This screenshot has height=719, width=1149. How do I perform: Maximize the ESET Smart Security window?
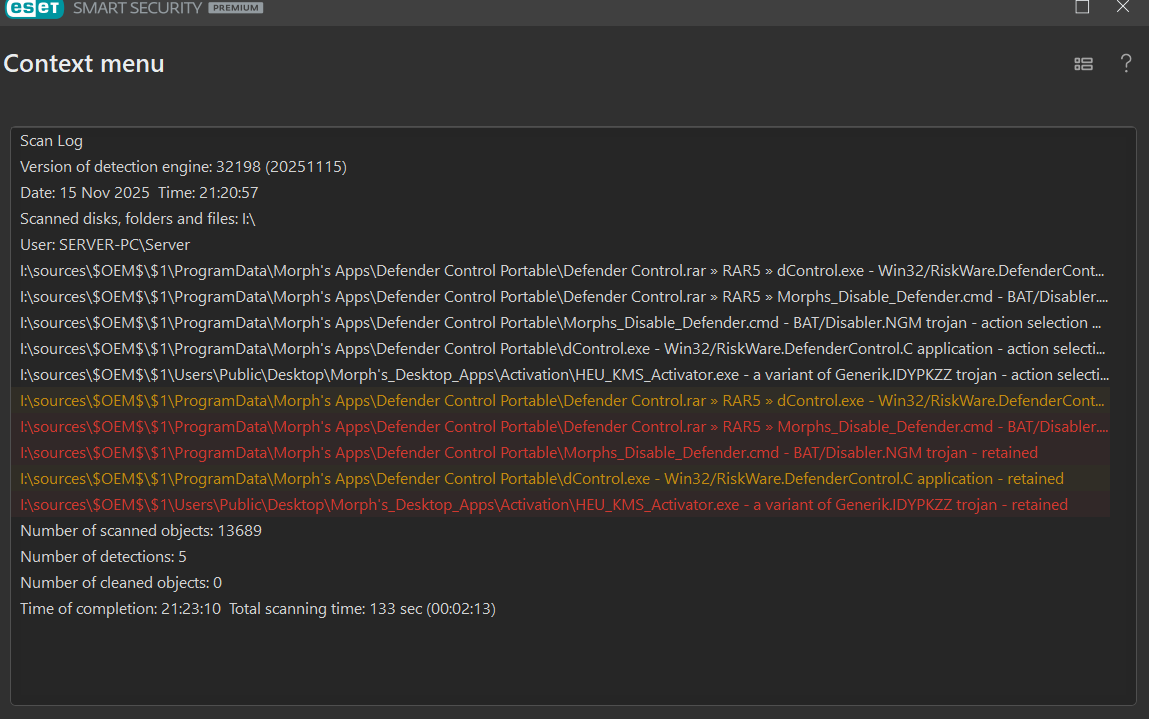coord(1082,7)
